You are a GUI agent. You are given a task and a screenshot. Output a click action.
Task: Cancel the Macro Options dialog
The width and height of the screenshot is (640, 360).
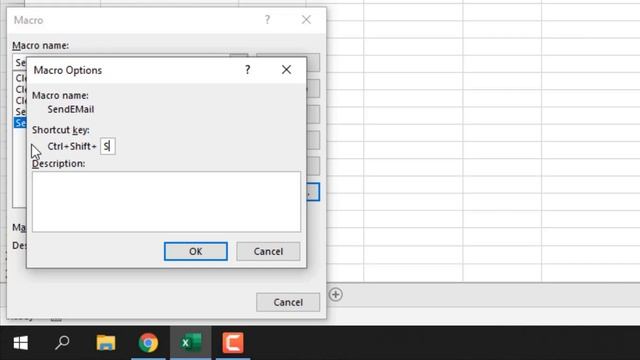coord(268,251)
